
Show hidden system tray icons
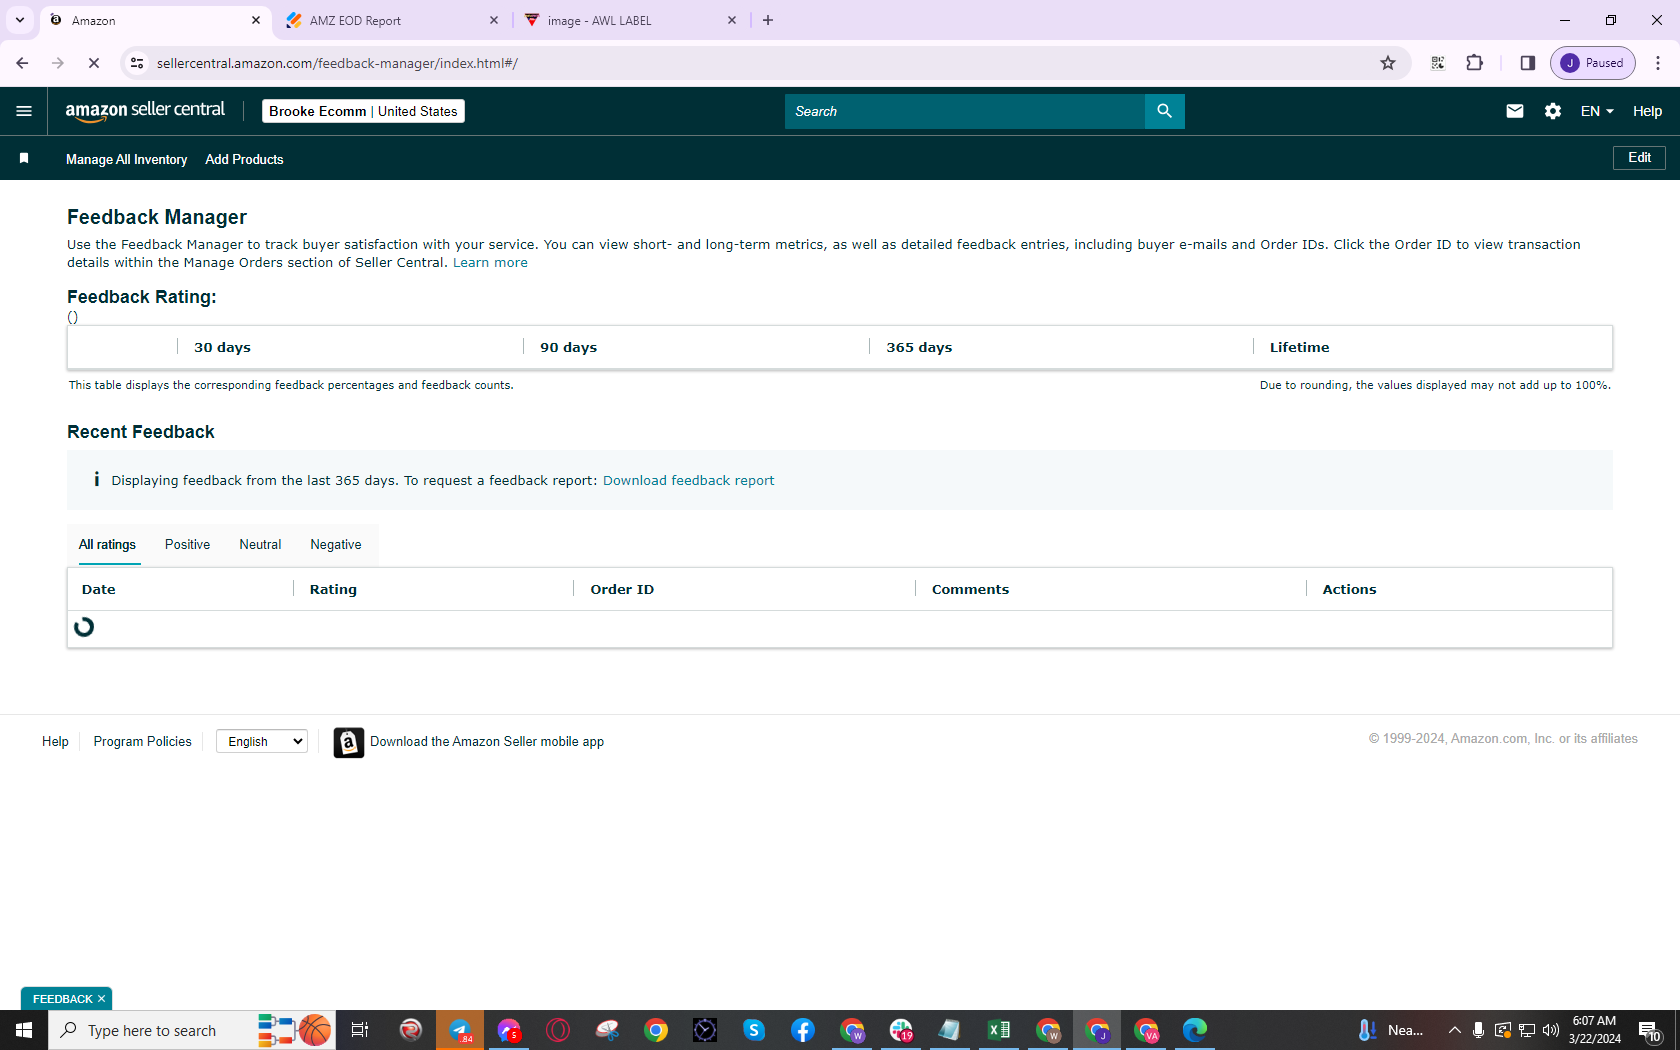coord(1455,1030)
